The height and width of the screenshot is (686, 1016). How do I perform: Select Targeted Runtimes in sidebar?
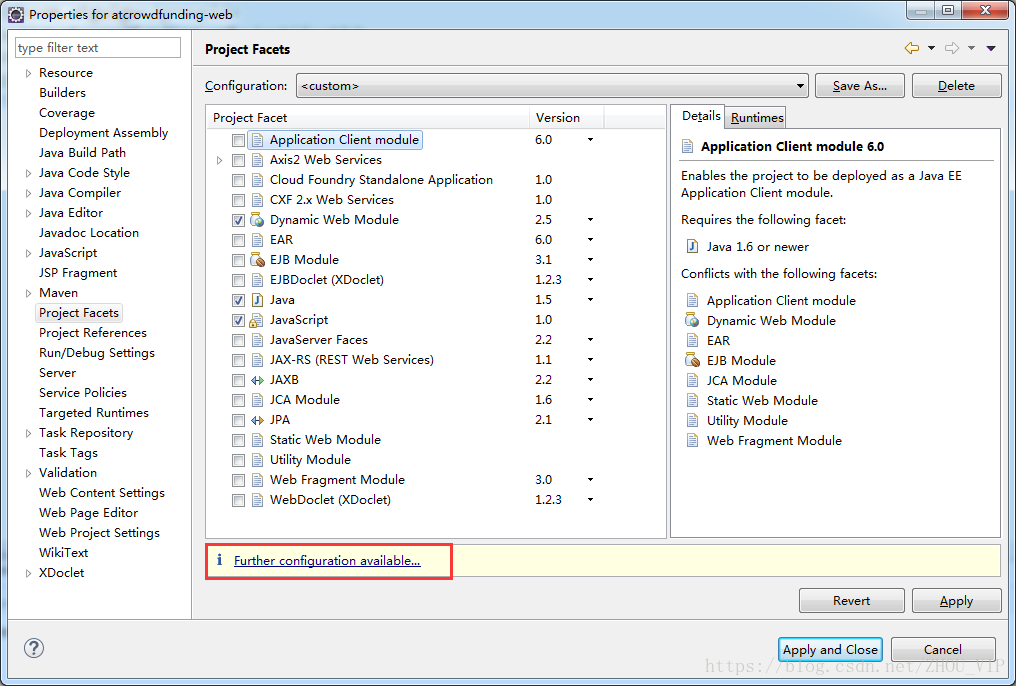93,413
